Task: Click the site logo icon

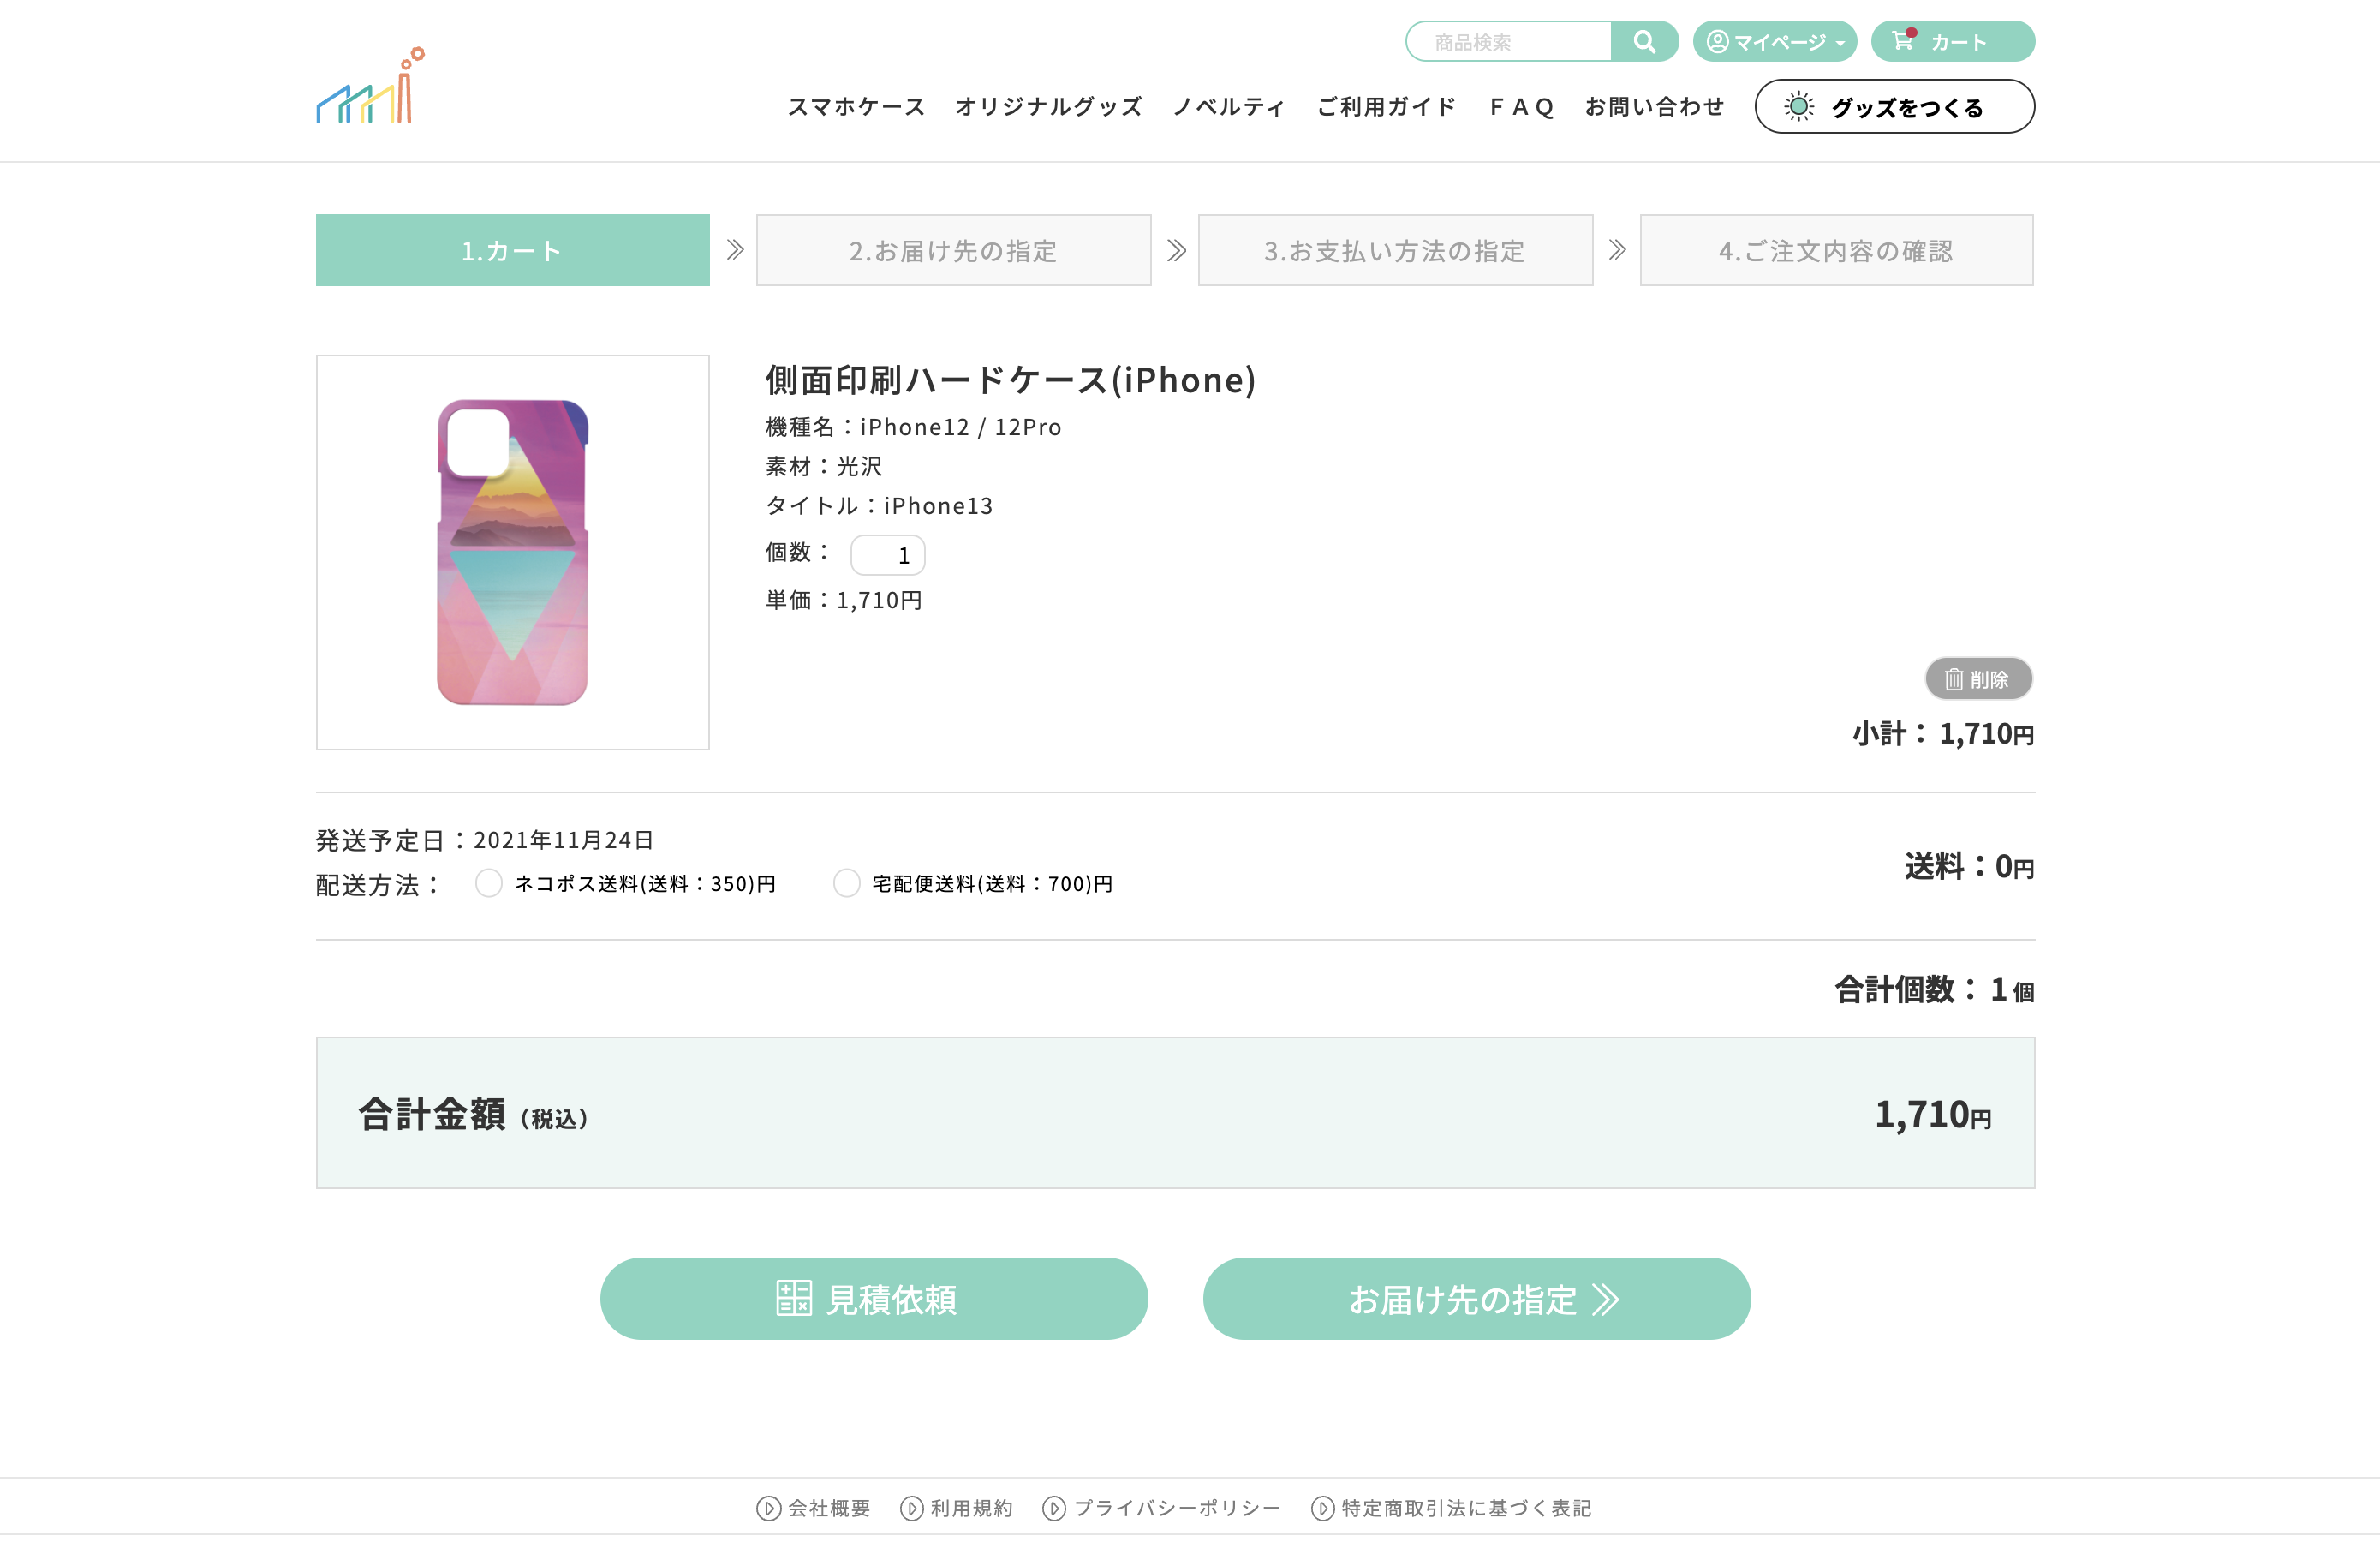Action: click(x=371, y=86)
